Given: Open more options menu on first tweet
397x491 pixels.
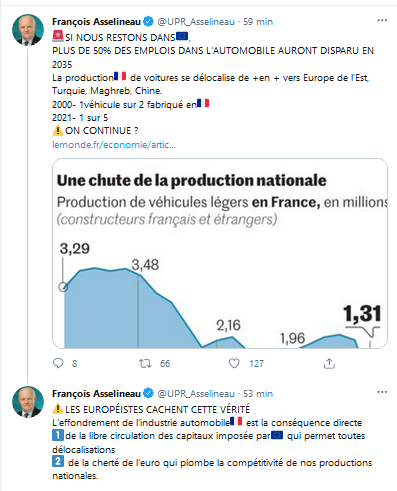Looking at the screenshot, I should pos(382,21).
